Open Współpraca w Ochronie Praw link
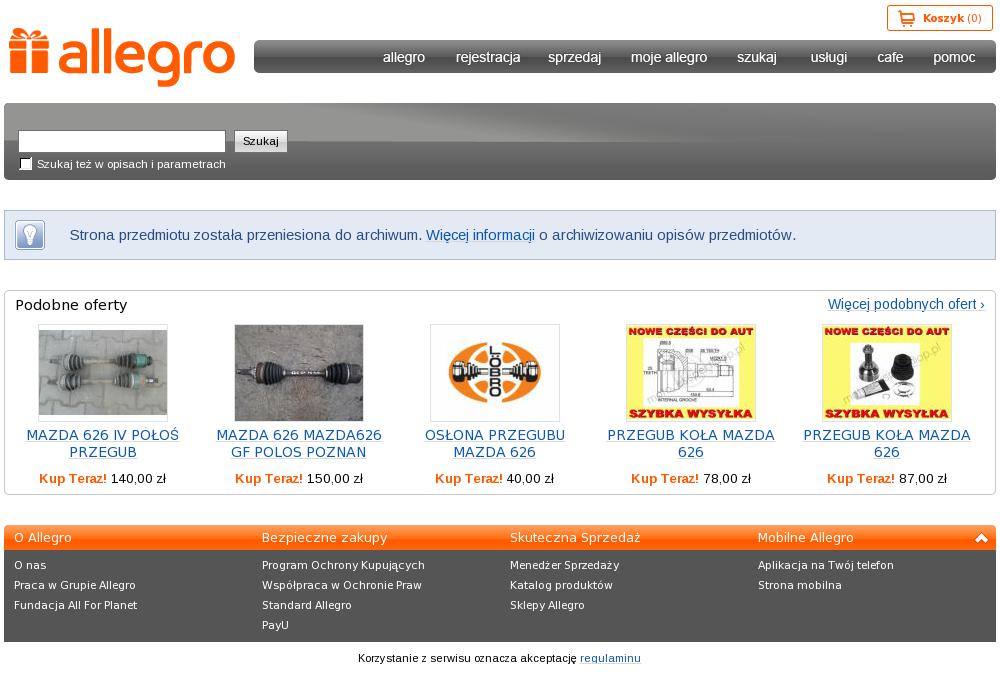This screenshot has width=1000, height=678. [x=342, y=585]
